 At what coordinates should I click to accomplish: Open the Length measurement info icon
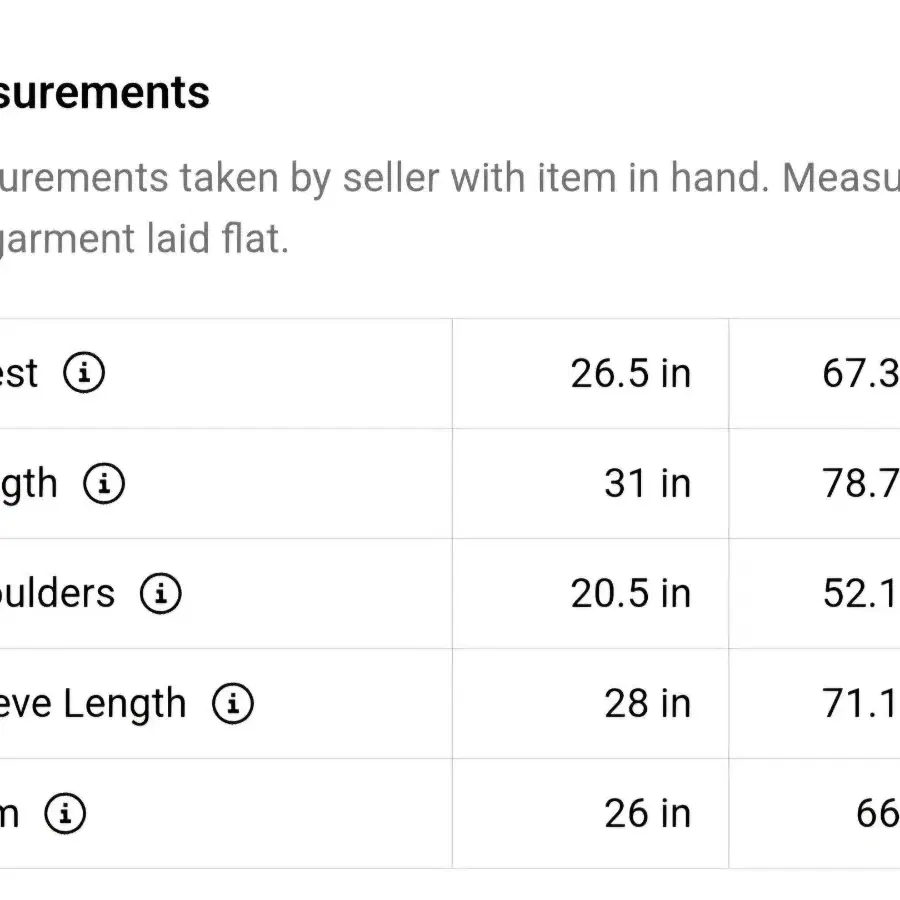coord(104,483)
